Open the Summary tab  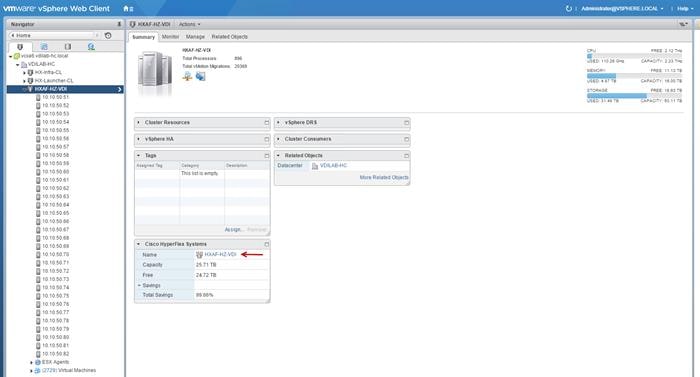pos(143,37)
